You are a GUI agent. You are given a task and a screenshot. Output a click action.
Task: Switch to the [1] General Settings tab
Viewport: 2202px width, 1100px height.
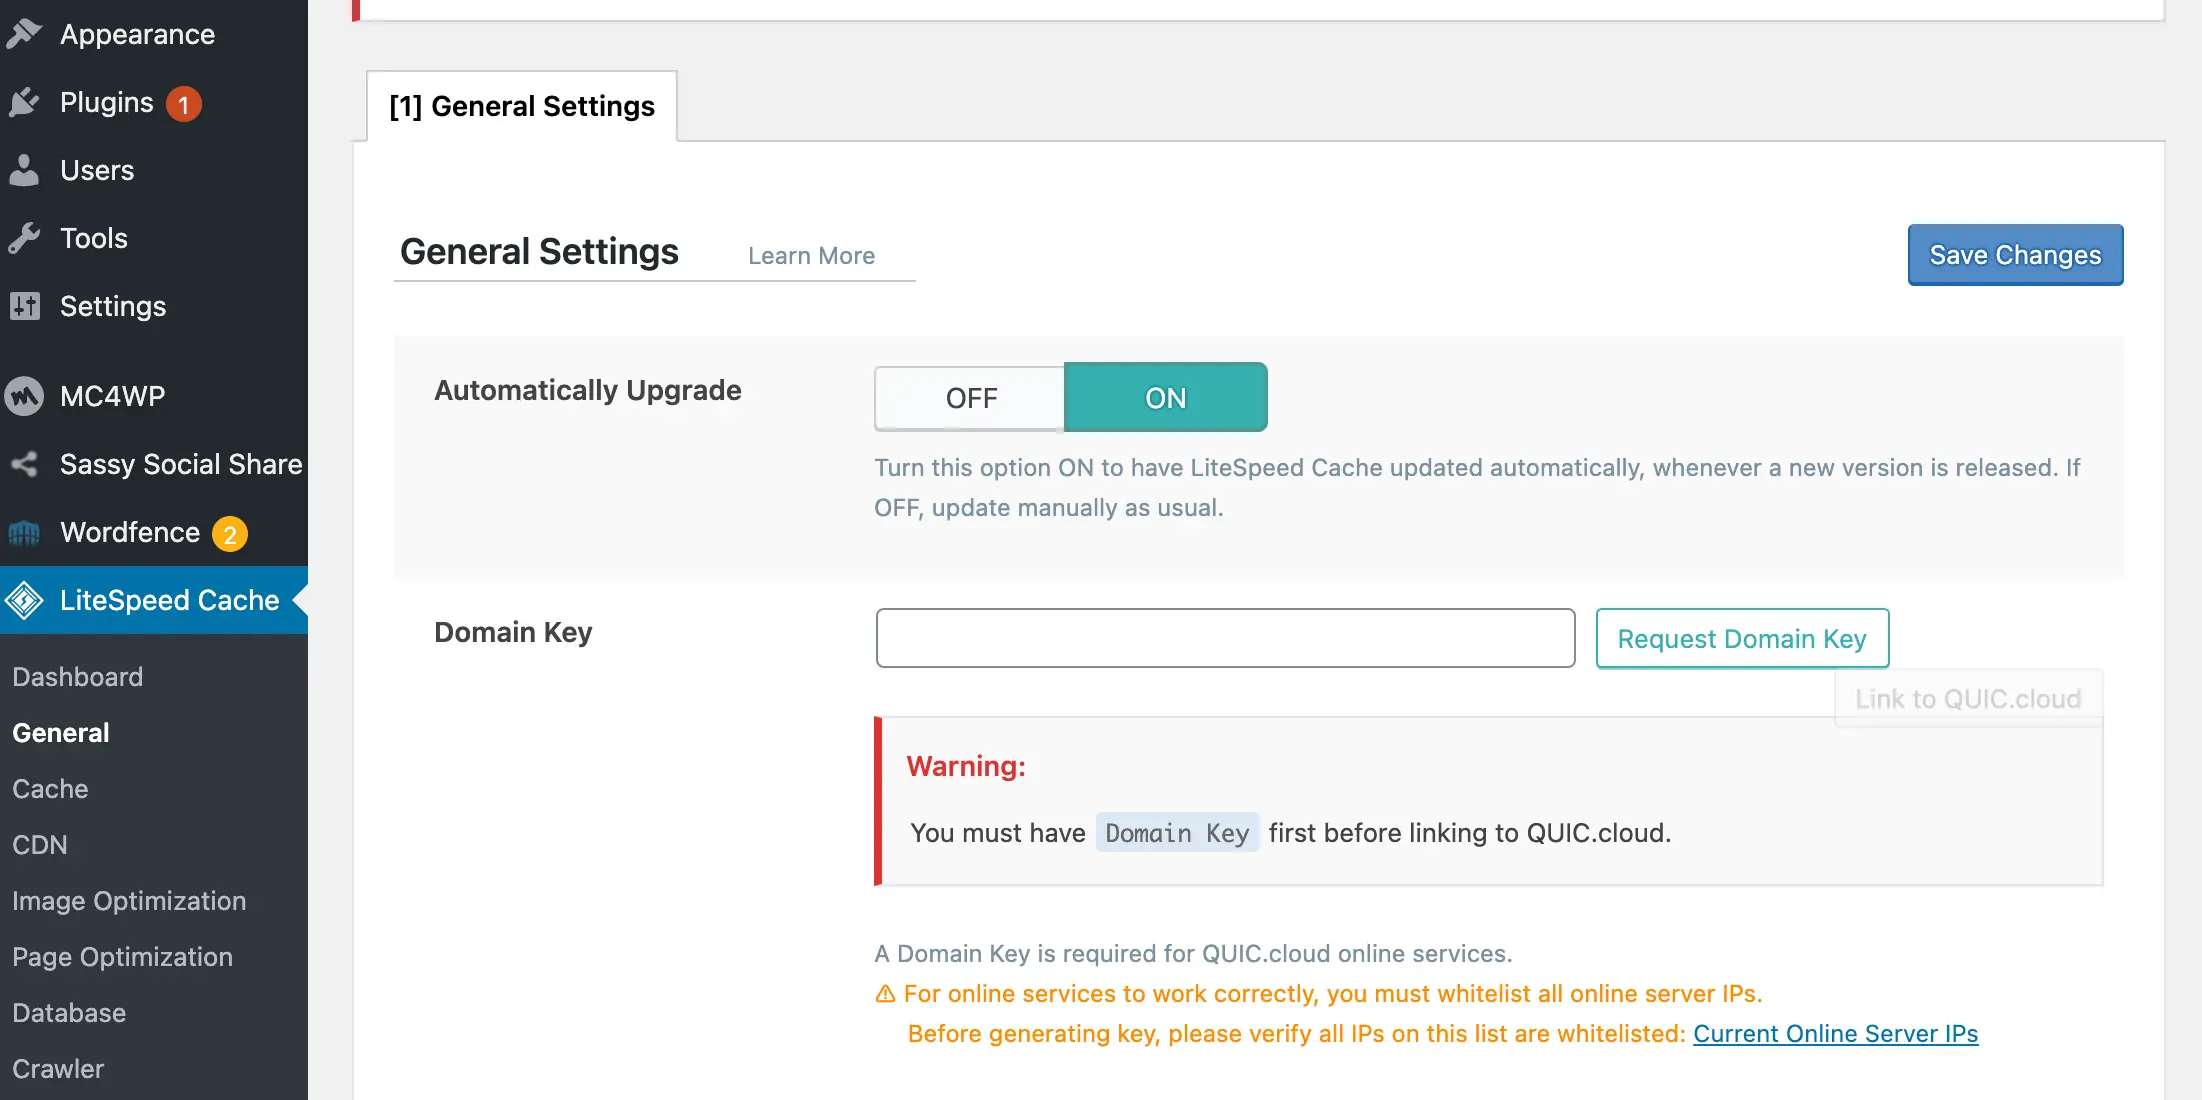(522, 106)
